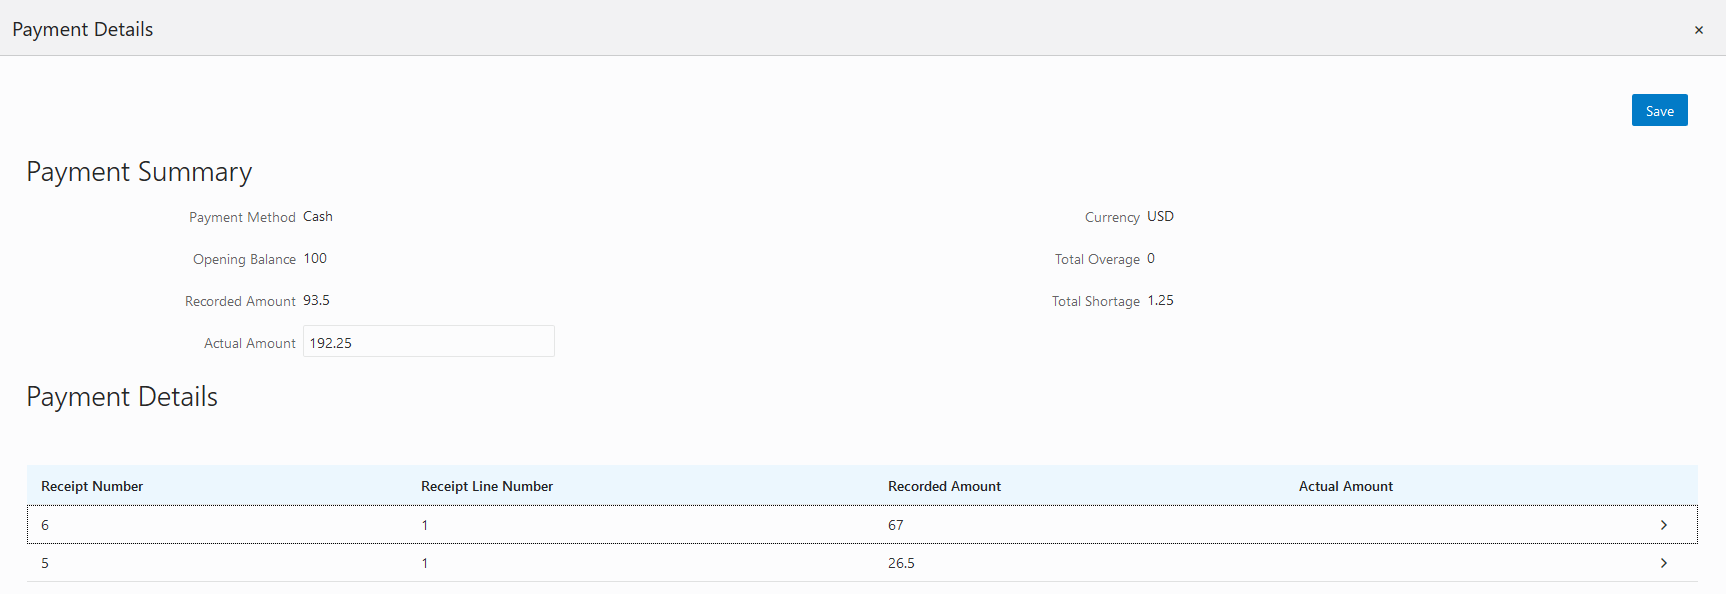Click summary Recorded Amount value 93.5
This screenshot has height=594, width=1726.
[x=316, y=300]
